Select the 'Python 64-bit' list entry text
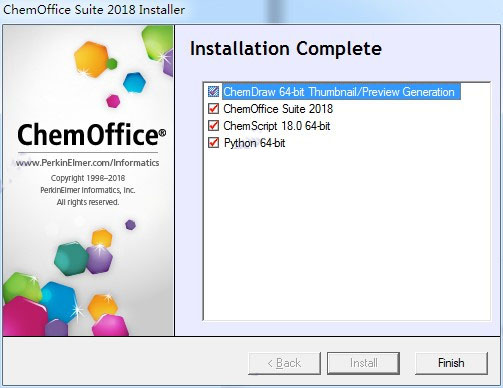The image size is (503, 388). point(255,143)
